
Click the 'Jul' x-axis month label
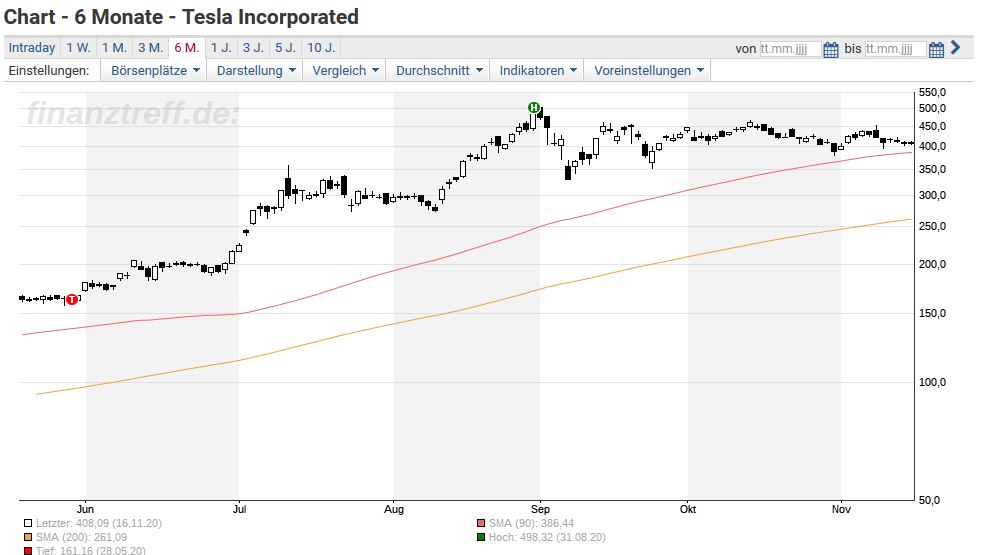point(239,509)
